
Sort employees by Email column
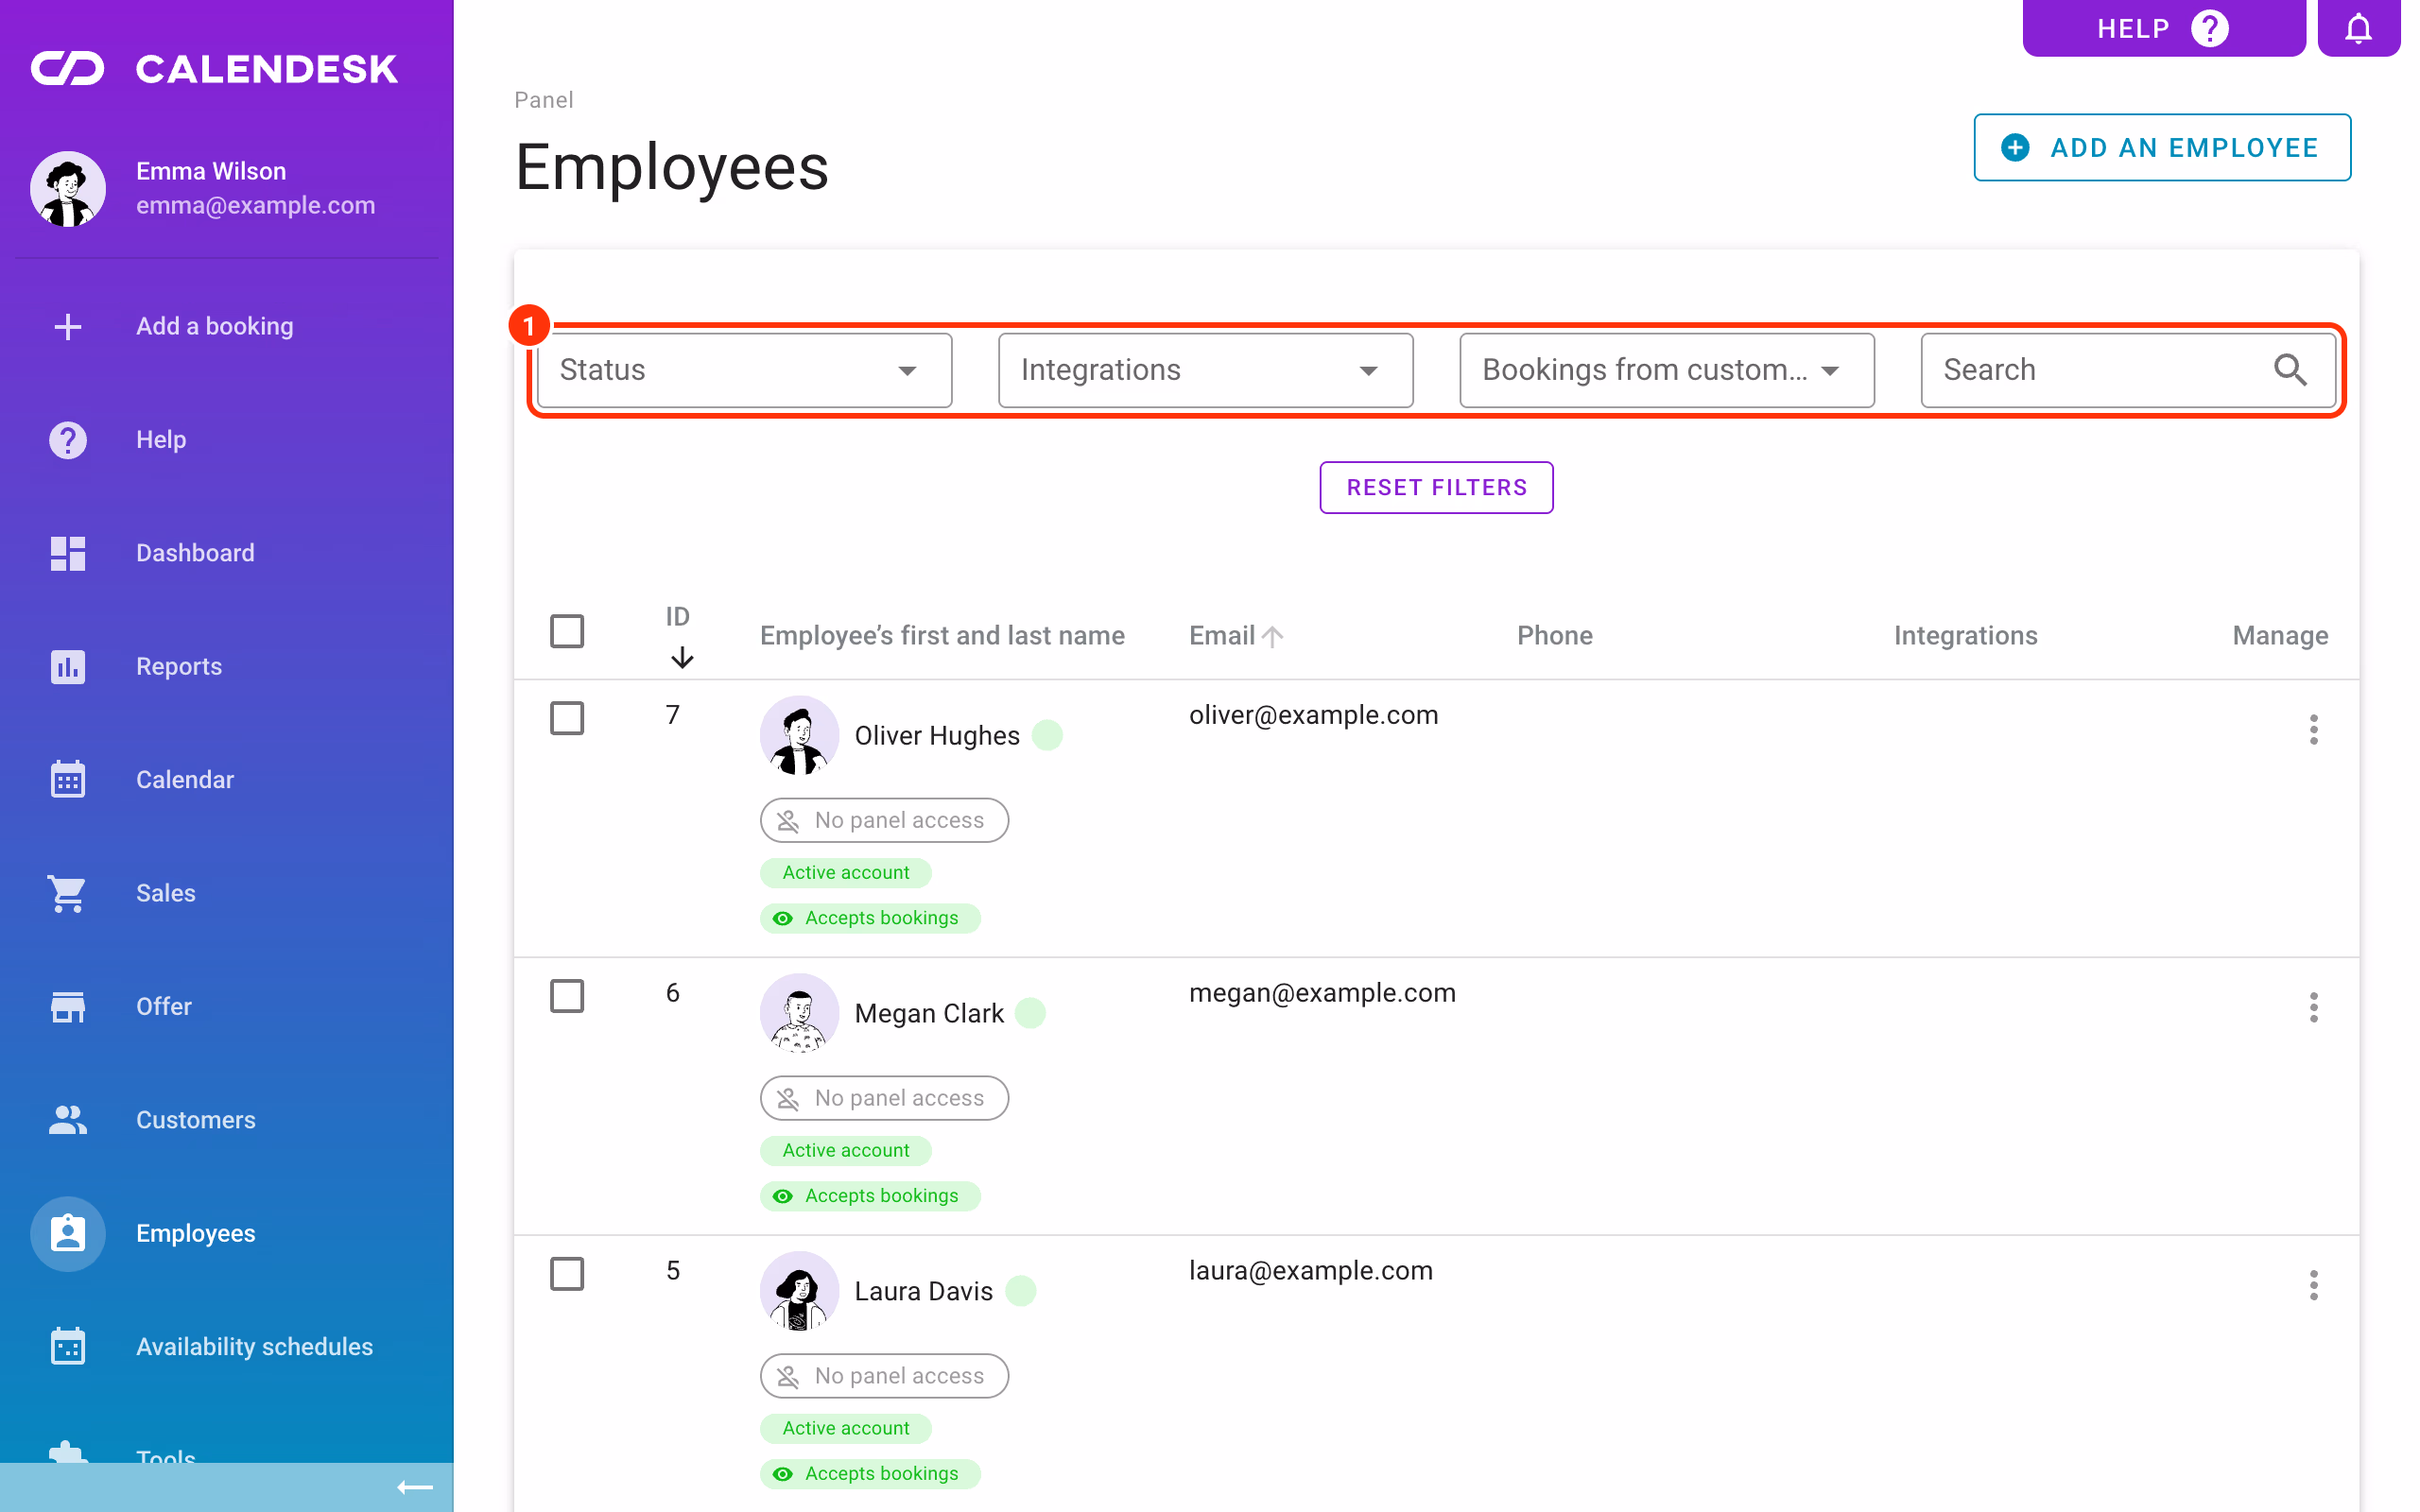click(x=1235, y=635)
